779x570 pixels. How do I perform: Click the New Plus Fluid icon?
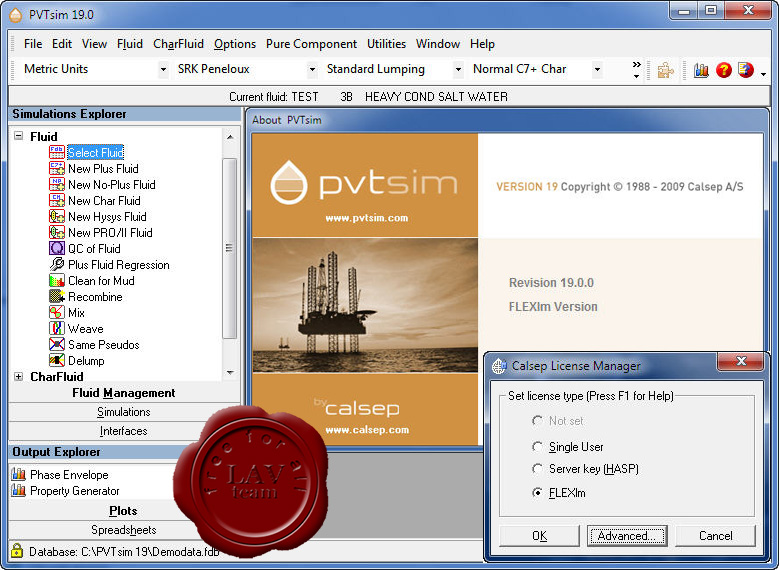click(57, 168)
